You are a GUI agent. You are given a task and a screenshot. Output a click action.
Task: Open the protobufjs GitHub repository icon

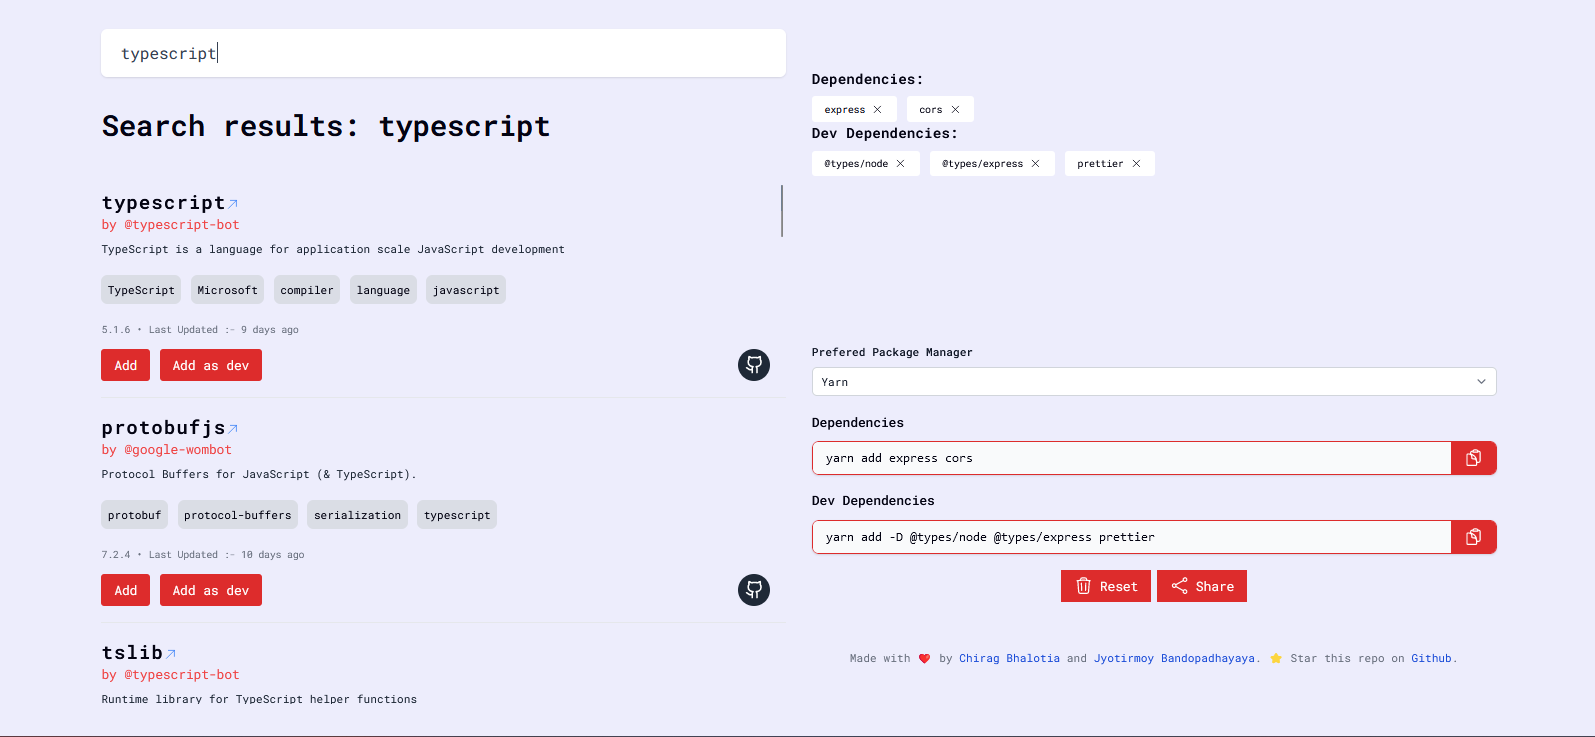click(x=754, y=590)
